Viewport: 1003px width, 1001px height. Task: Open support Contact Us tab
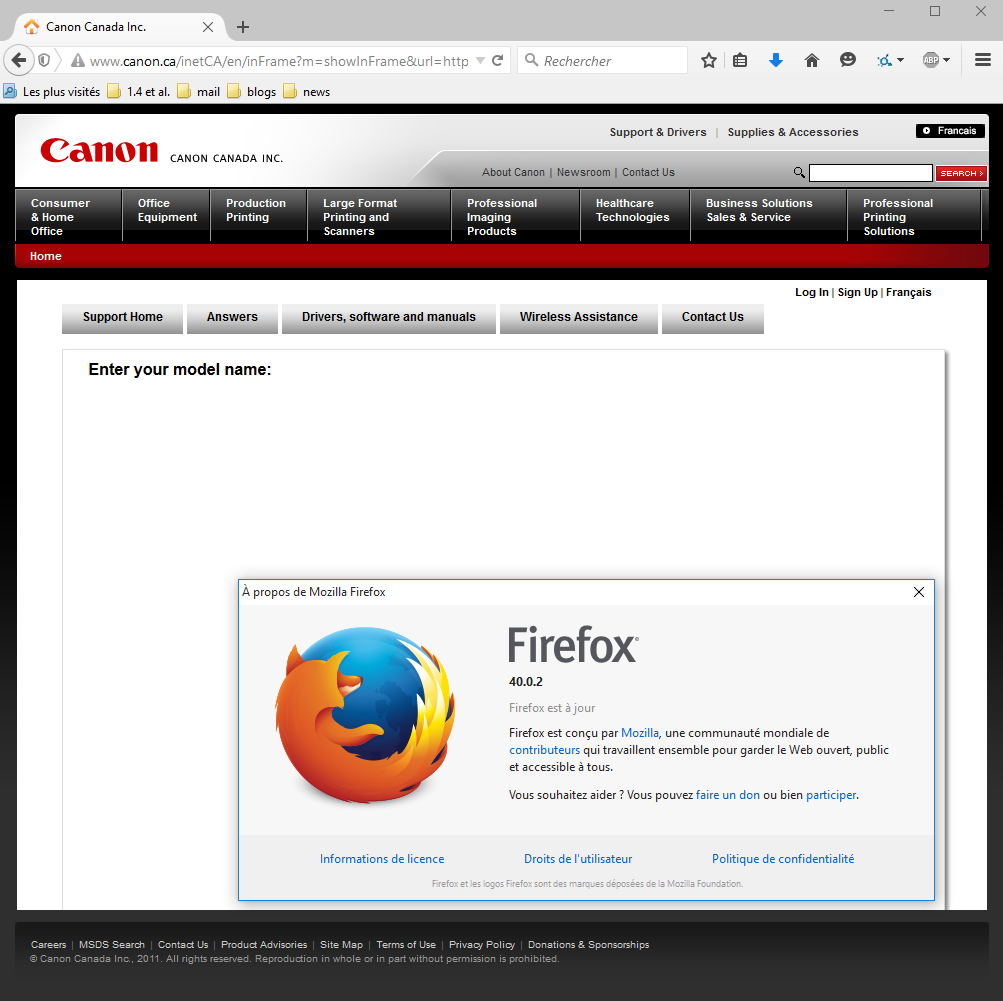click(713, 318)
